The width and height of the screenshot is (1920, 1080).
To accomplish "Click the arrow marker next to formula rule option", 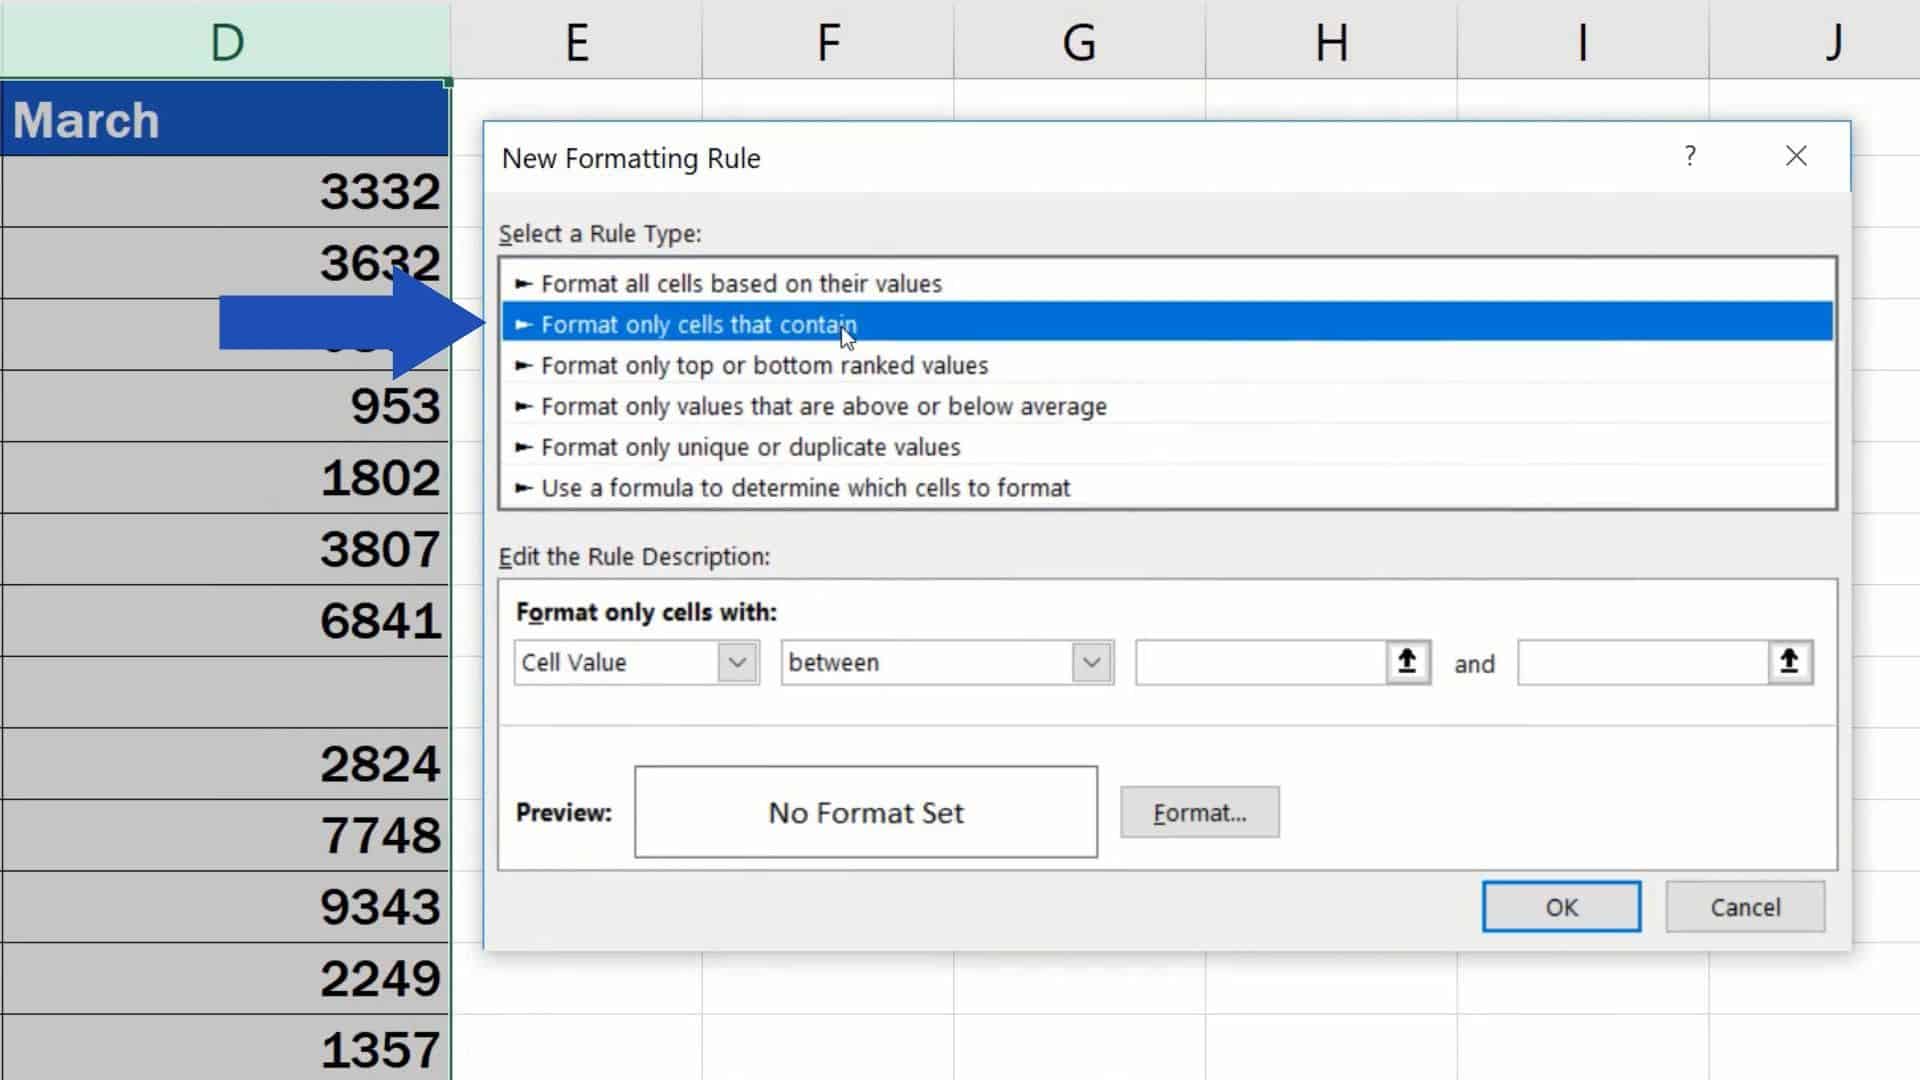I will click(x=522, y=488).
